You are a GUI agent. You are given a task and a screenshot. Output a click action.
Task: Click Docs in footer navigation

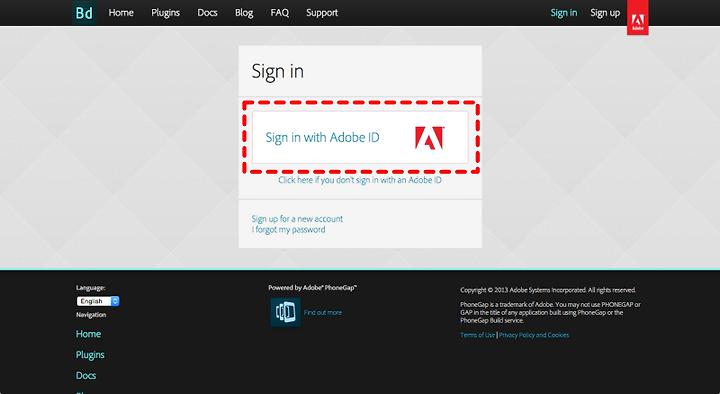(86, 375)
